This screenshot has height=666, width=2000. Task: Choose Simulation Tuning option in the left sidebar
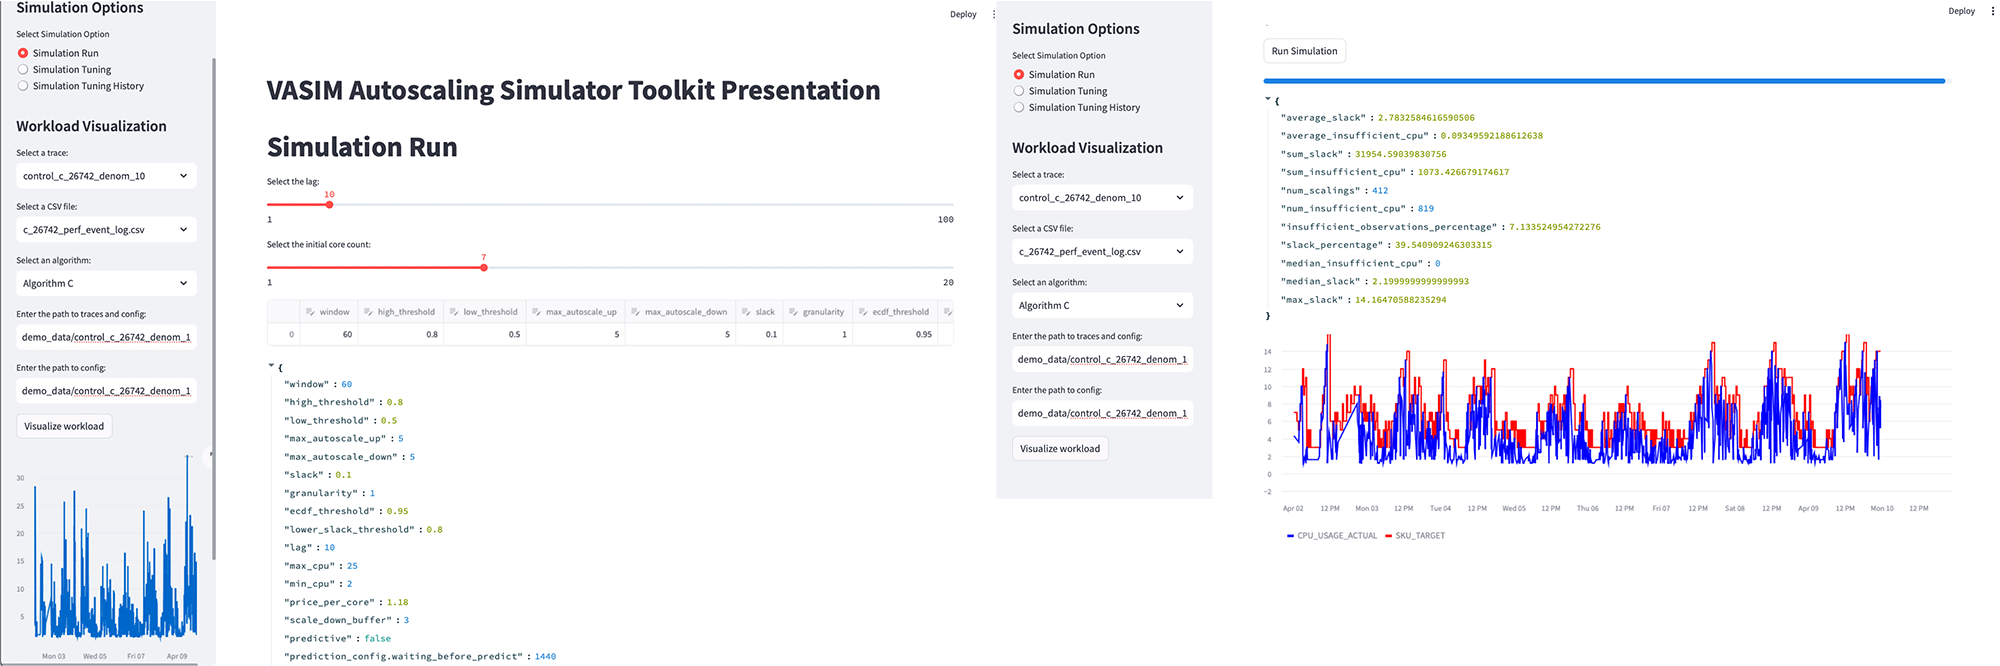tap(23, 70)
